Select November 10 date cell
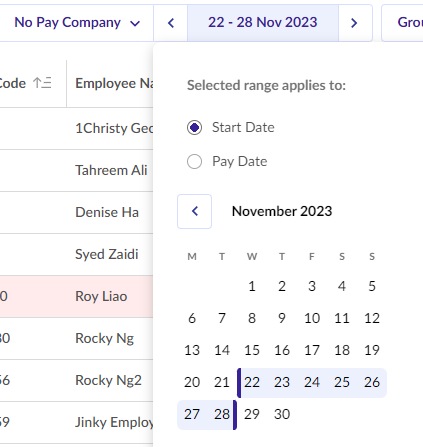The height and width of the screenshot is (447, 423). pyautogui.click(x=312, y=318)
